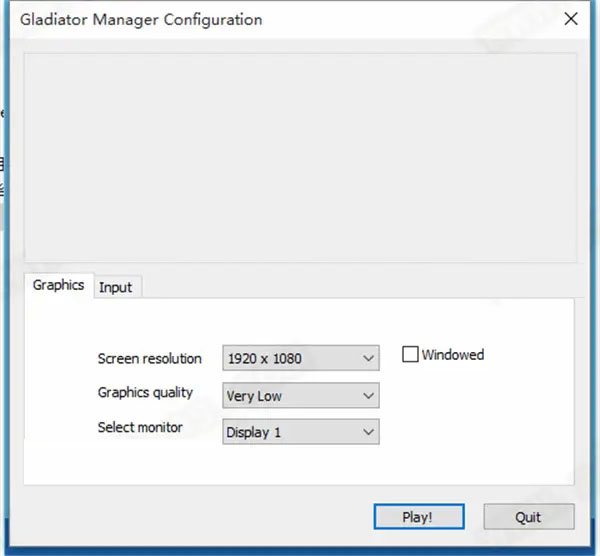Click the Quit button
The height and width of the screenshot is (556, 600).
tap(529, 517)
